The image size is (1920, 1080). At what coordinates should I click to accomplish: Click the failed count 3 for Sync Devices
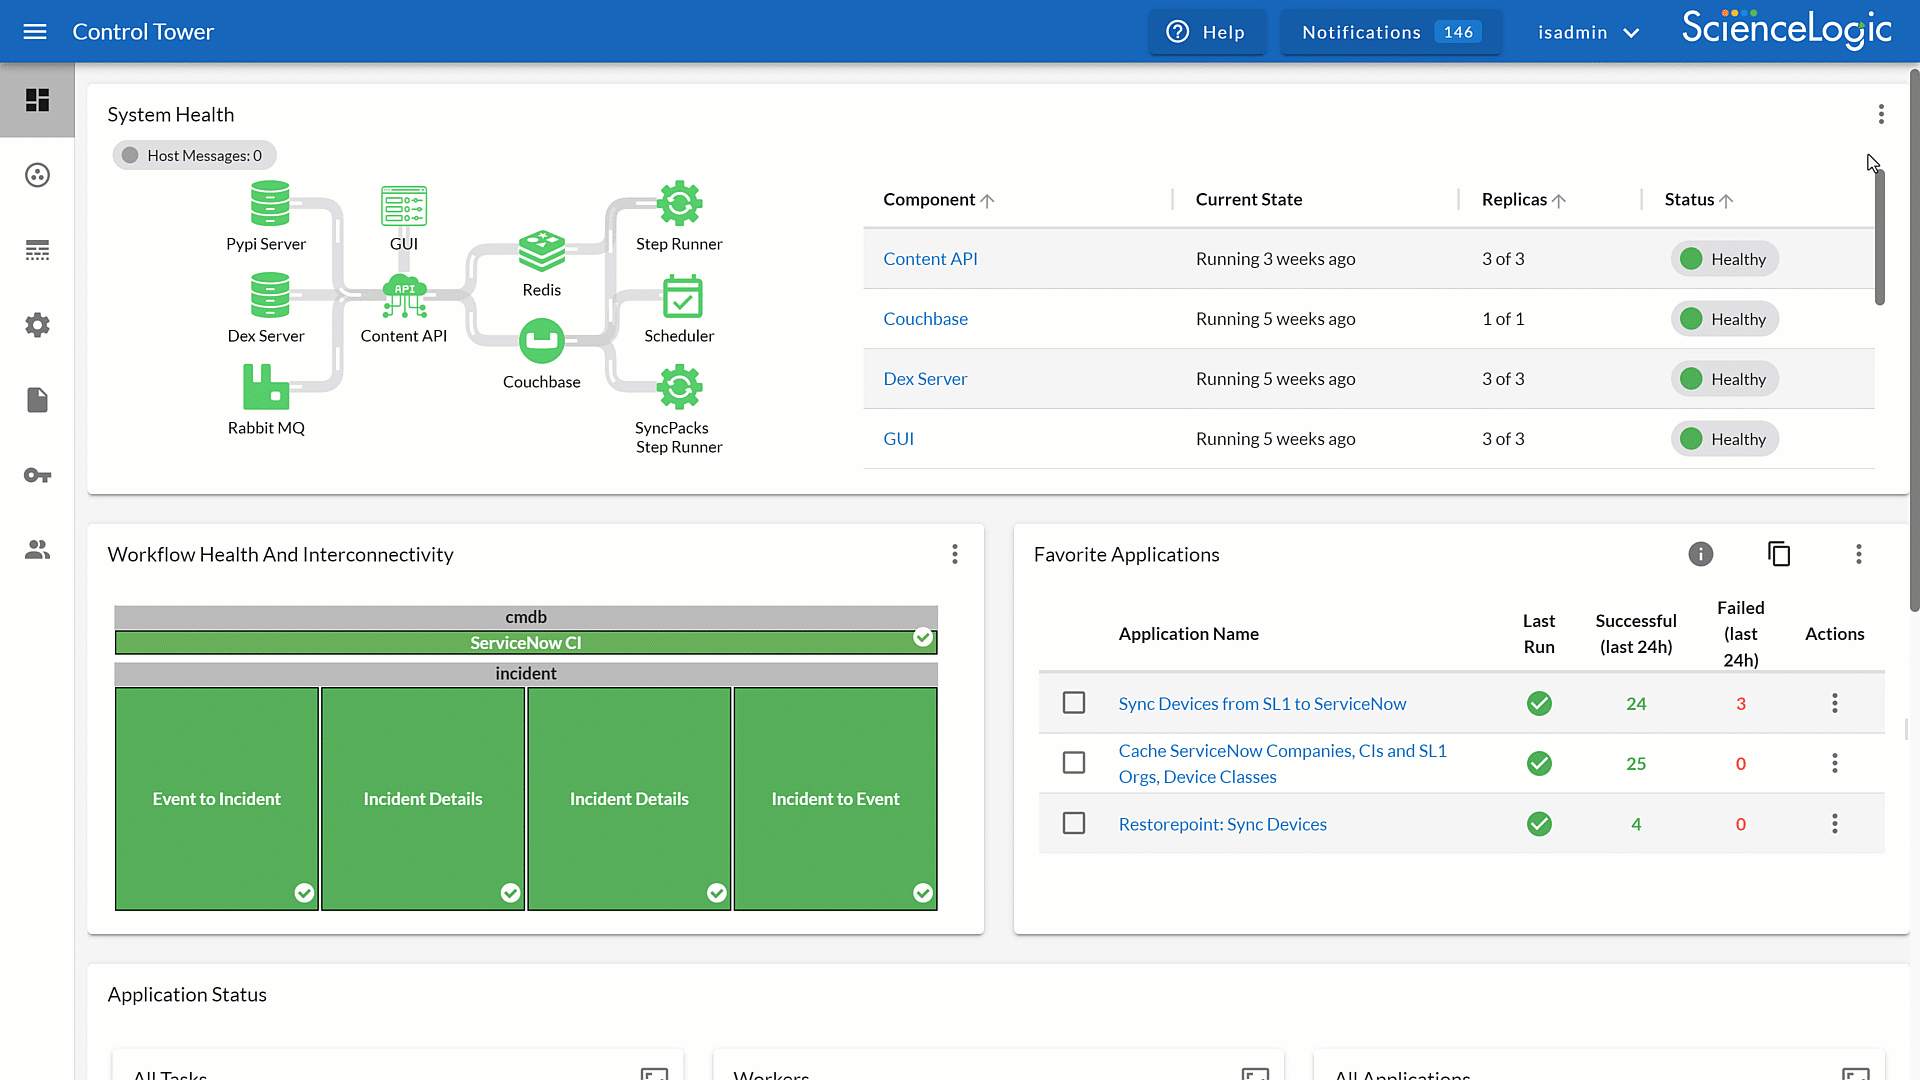[x=1740, y=704]
